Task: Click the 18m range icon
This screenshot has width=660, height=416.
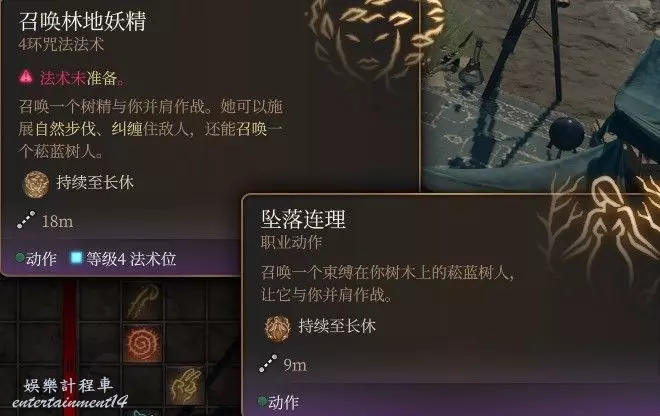Action: pos(26,220)
